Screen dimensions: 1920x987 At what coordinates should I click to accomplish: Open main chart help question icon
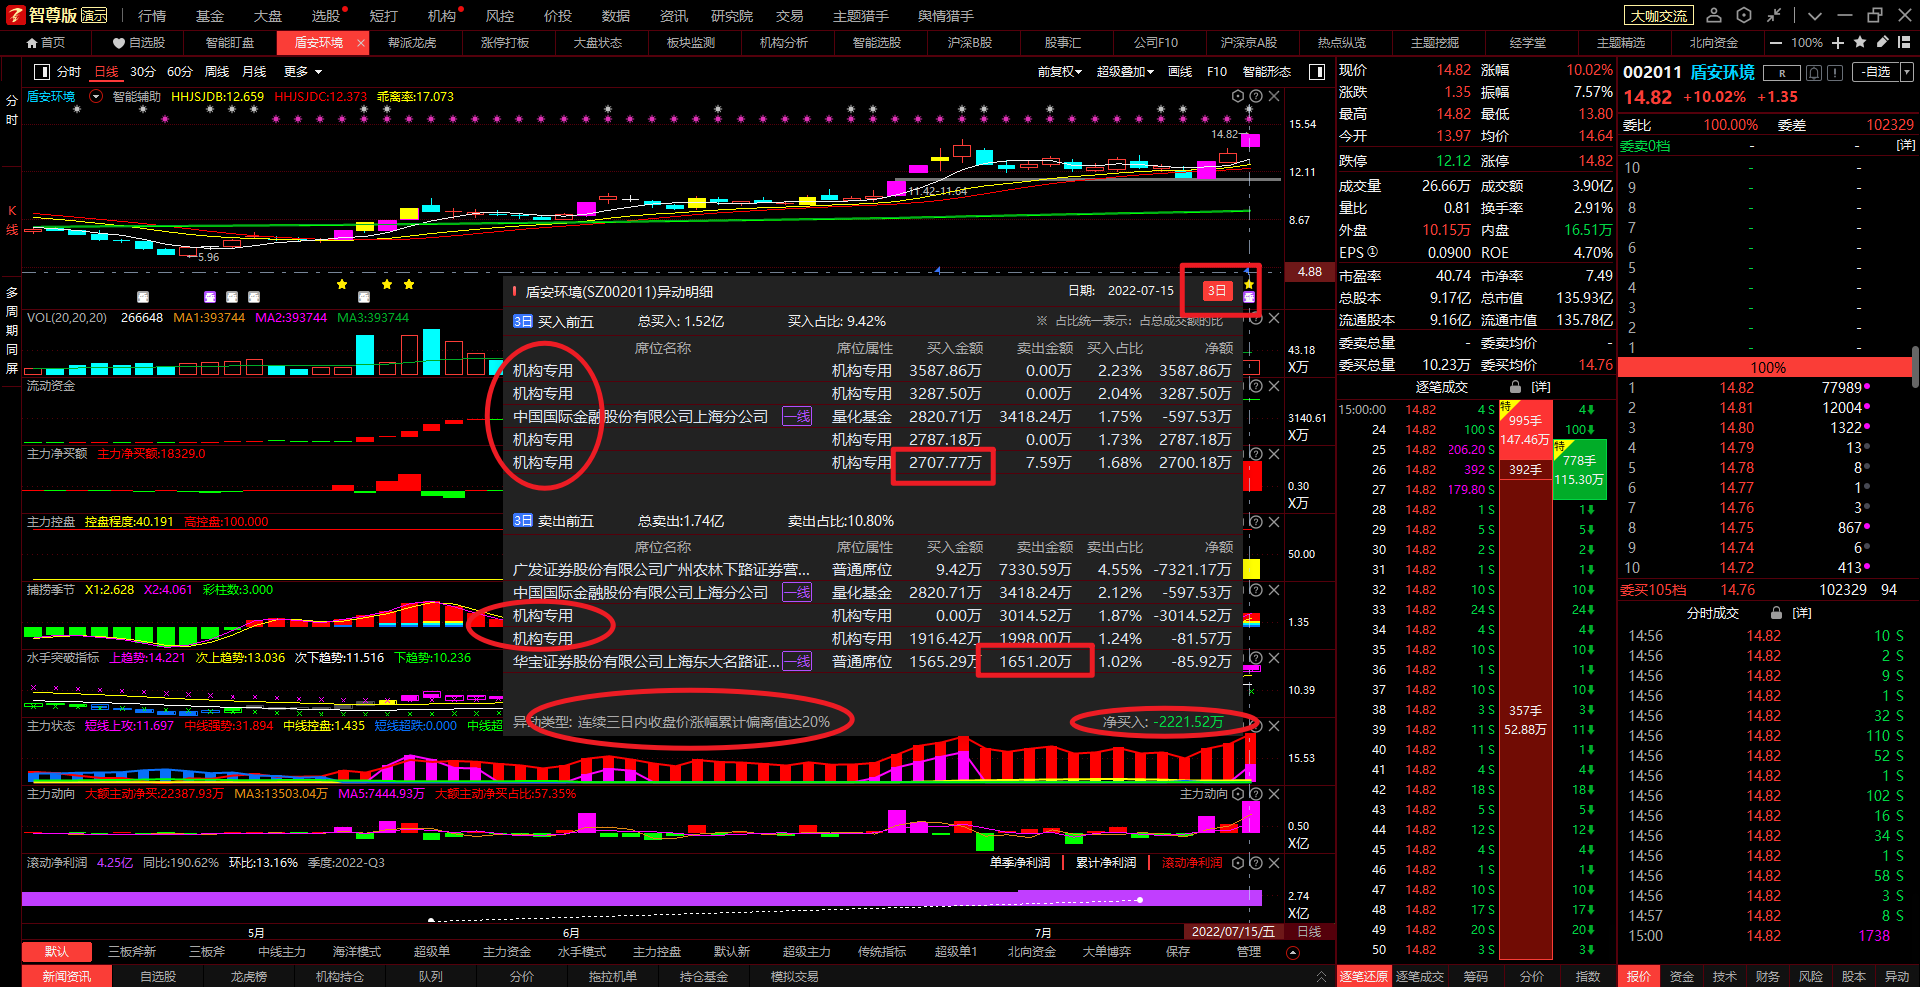pyautogui.click(x=1256, y=97)
